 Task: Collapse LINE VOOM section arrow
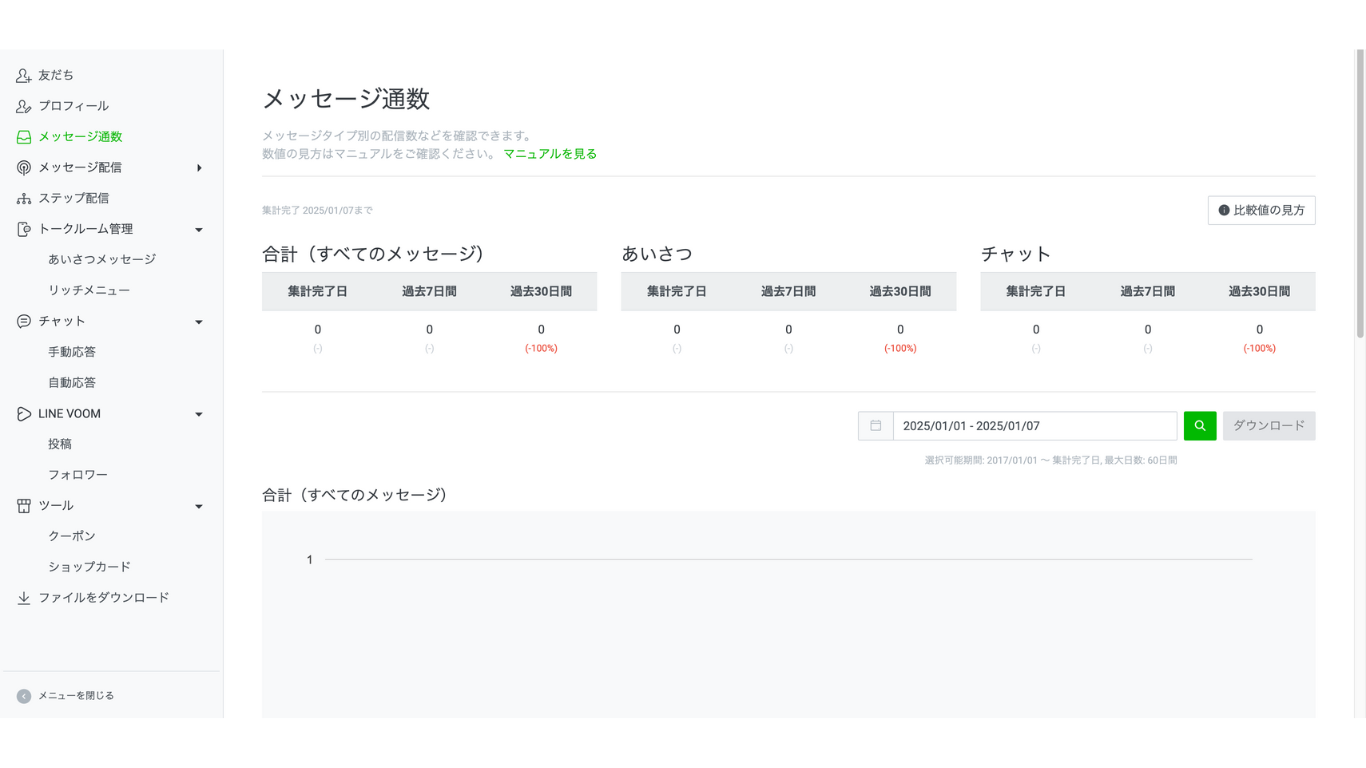(x=199, y=414)
